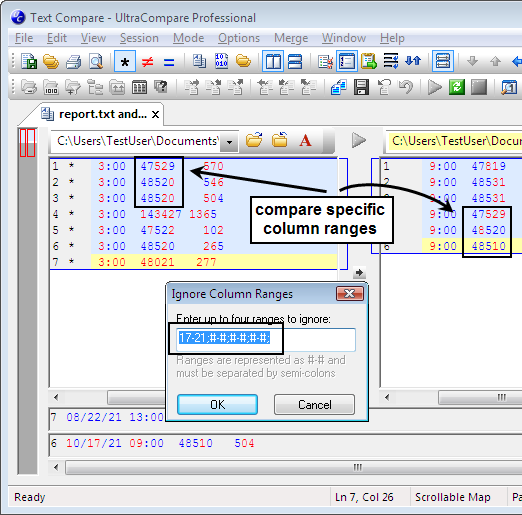The height and width of the screenshot is (515, 522).
Task: Open the Mode menu
Action: (x=188, y=38)
